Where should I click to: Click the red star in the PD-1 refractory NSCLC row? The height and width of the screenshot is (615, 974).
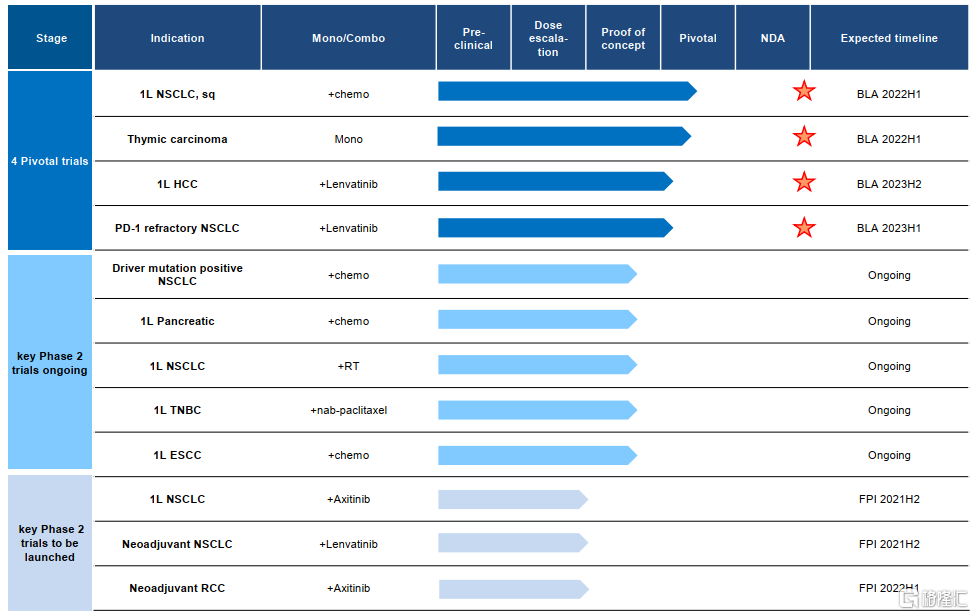point(804,228)
